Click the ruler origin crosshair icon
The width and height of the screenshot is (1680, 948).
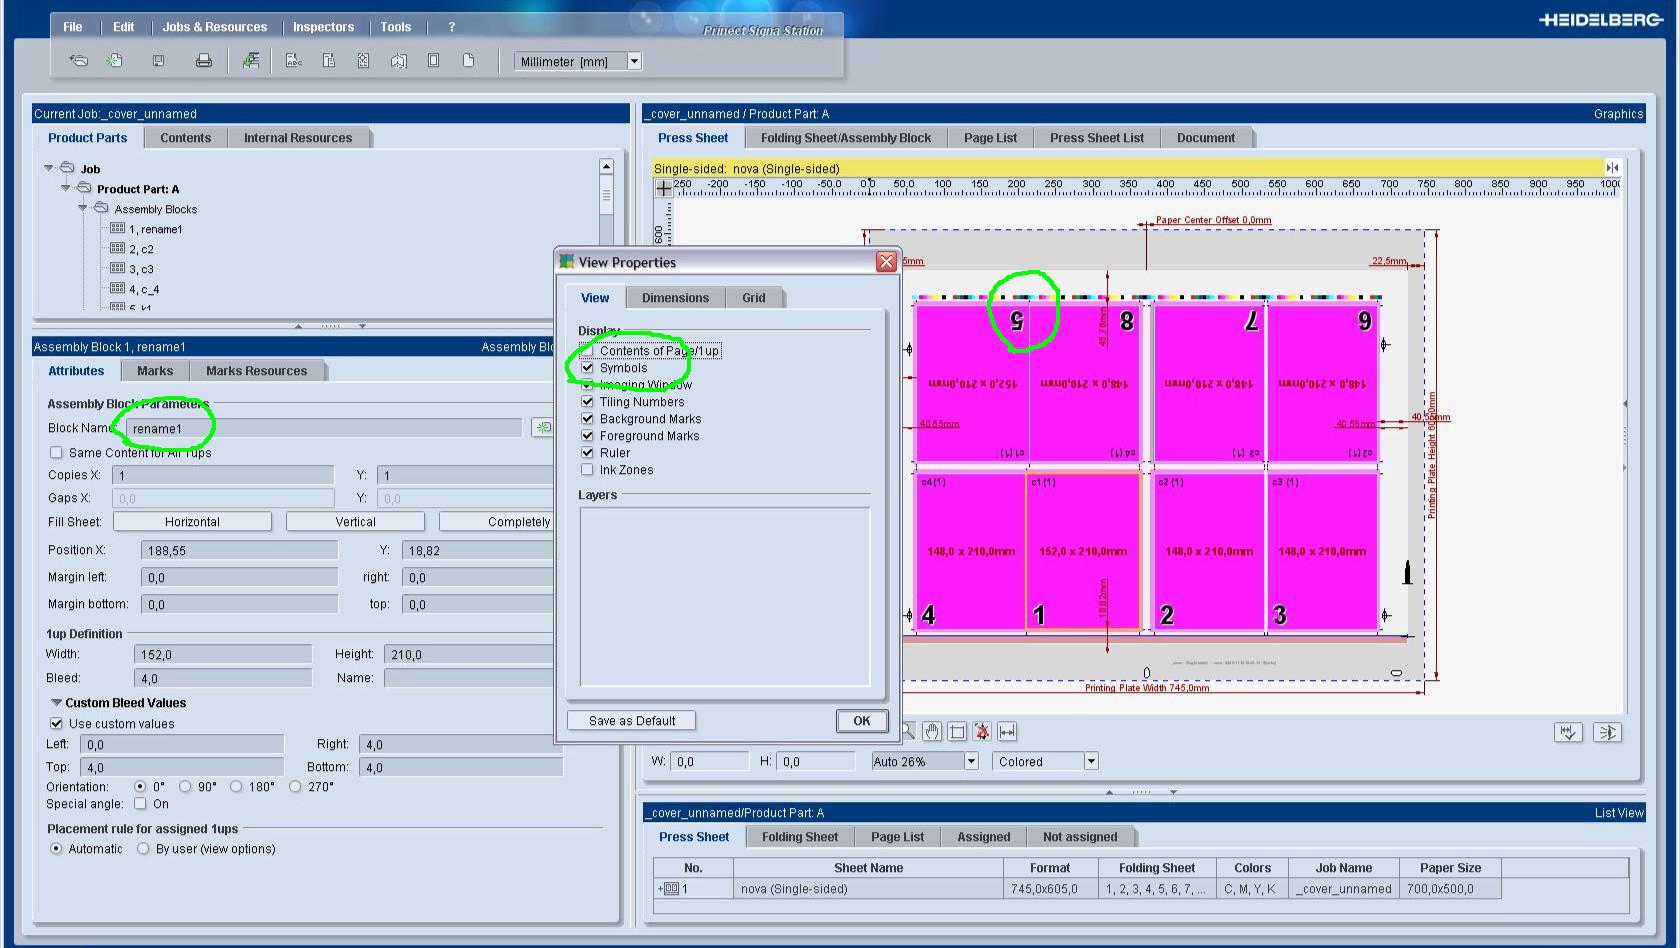663,187
